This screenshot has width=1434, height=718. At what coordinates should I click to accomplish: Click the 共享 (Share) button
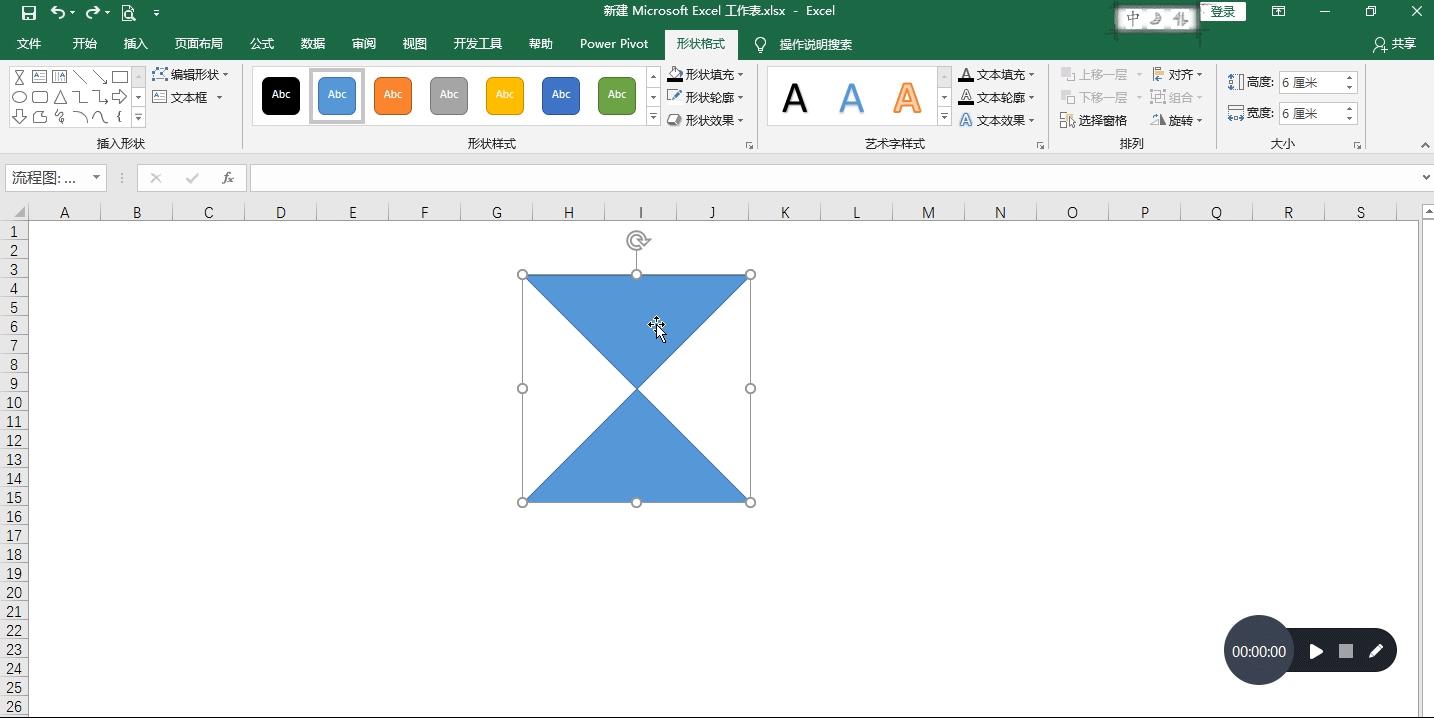[x=1395, y=44]
